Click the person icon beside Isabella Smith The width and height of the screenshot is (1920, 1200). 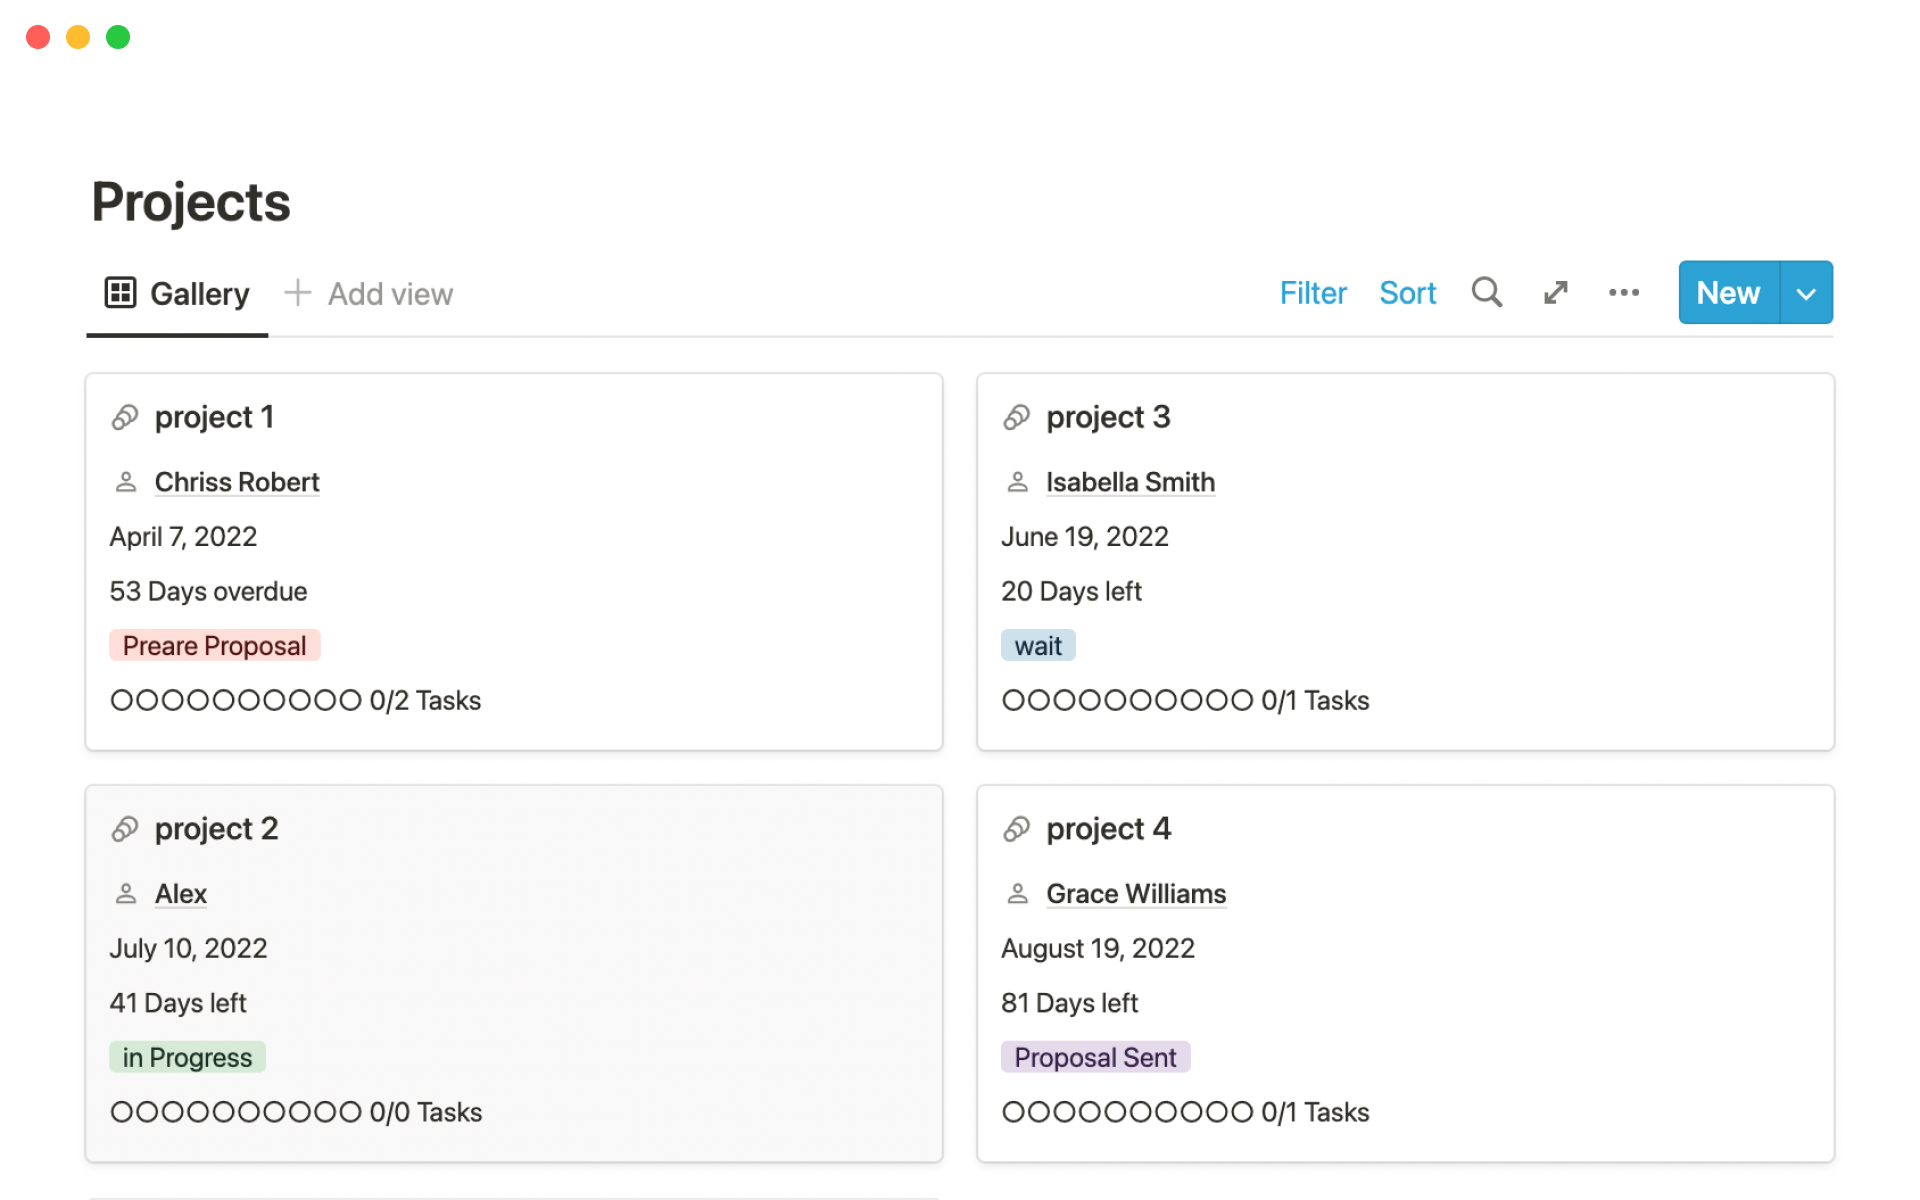click(1017, 482)
